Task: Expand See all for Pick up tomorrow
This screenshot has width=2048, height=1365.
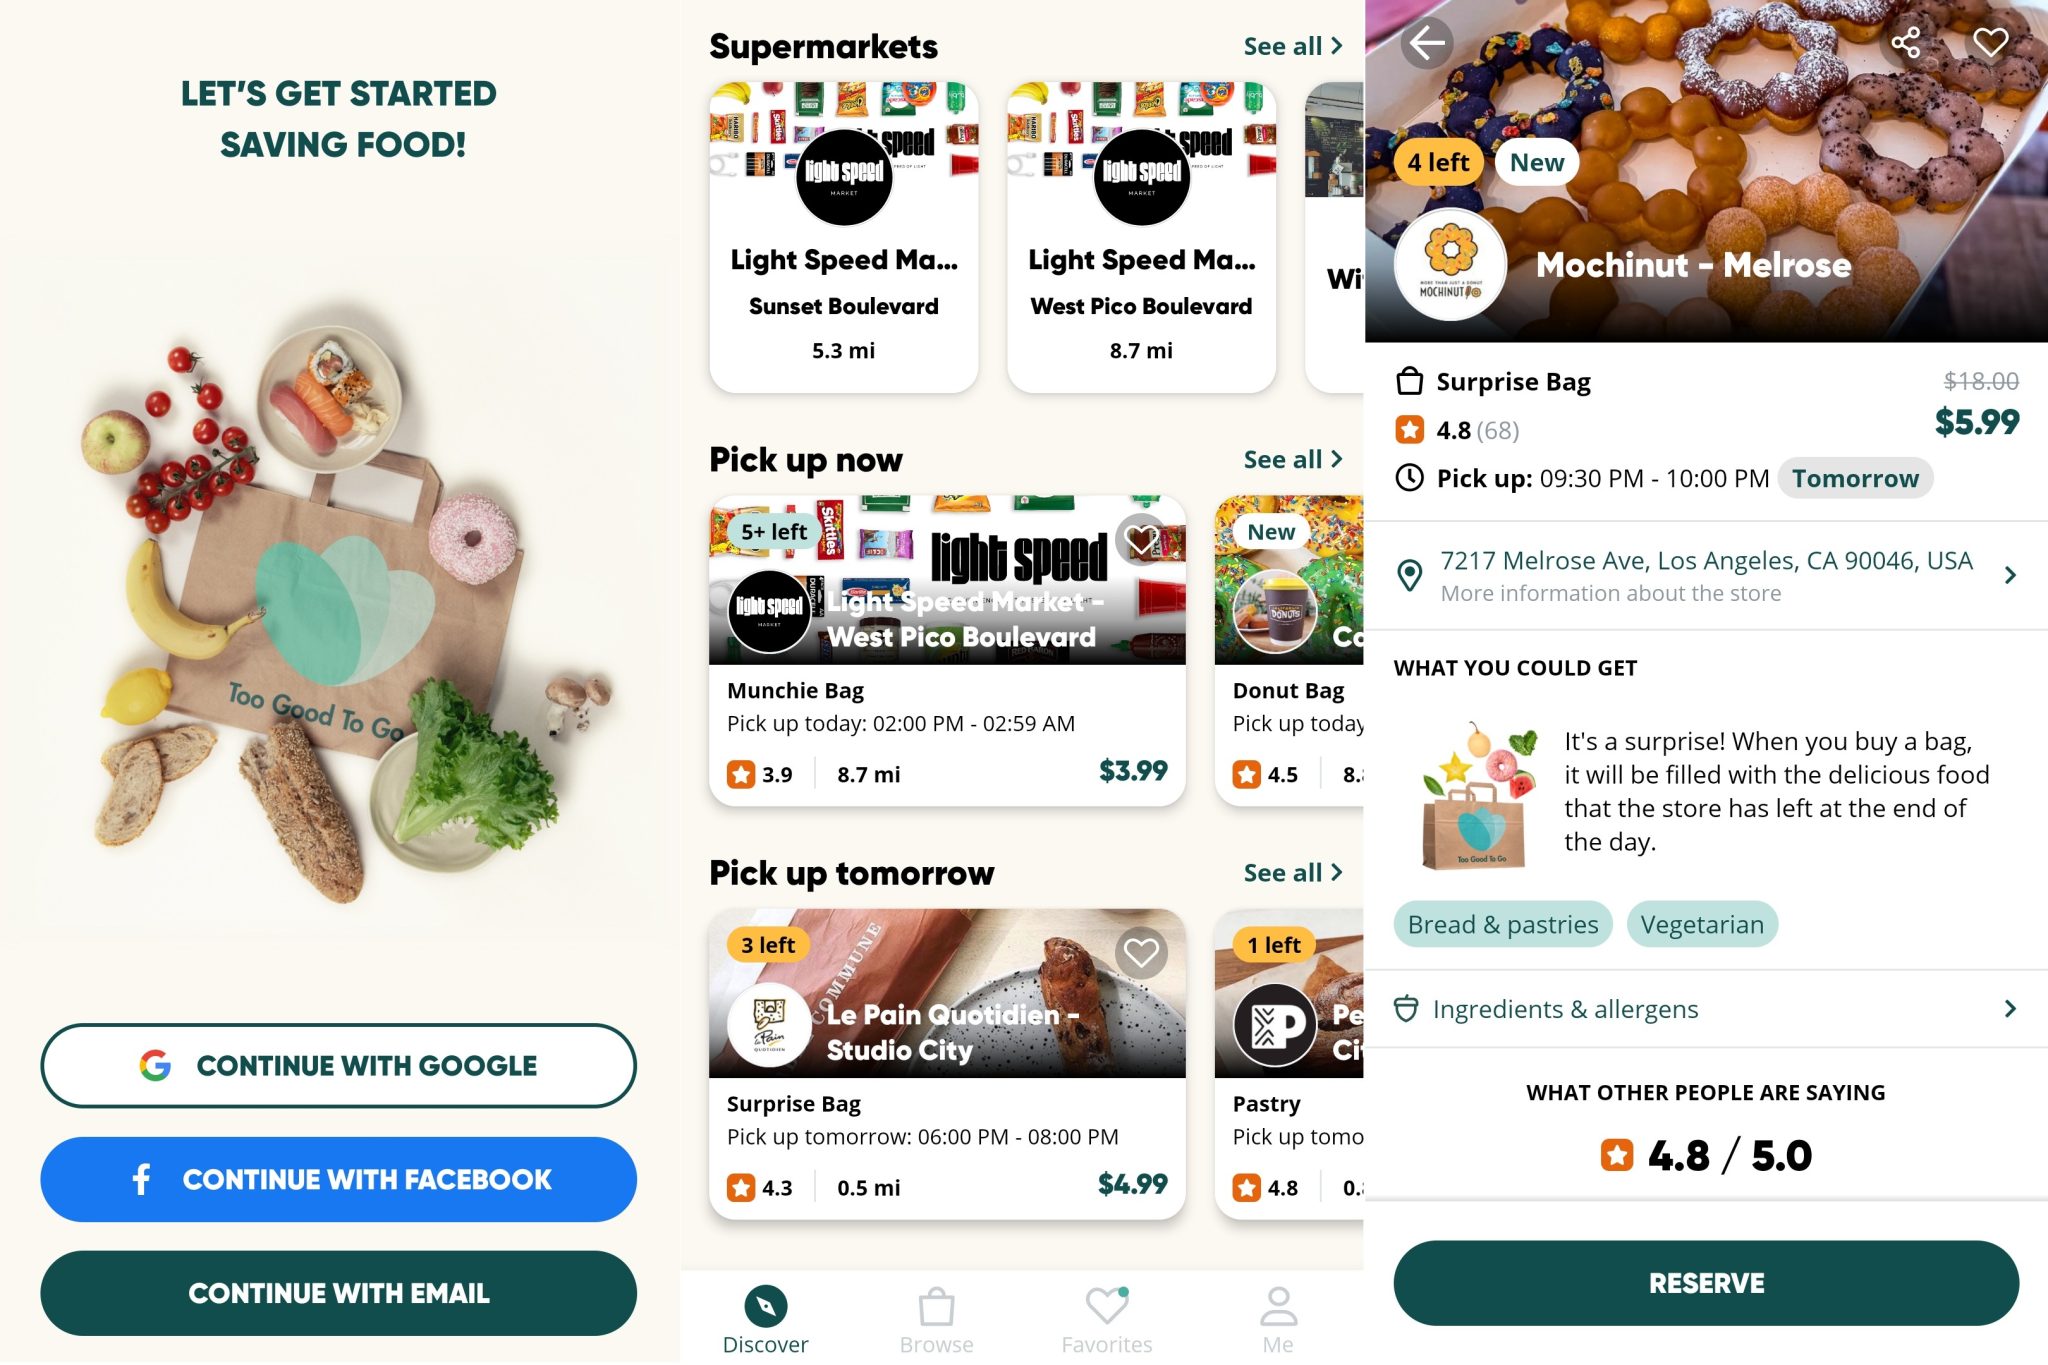Action: click(1292, 872)
